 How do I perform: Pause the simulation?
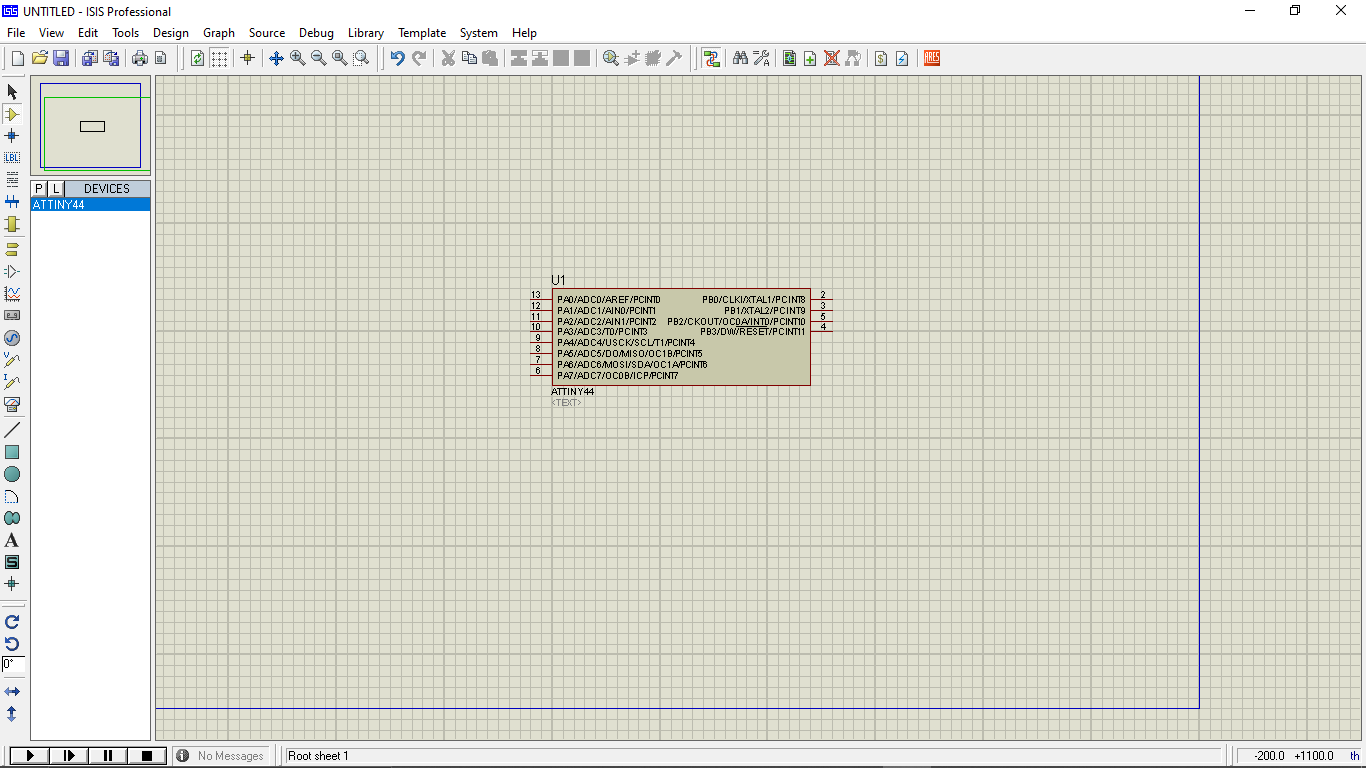tap(108, 756)
